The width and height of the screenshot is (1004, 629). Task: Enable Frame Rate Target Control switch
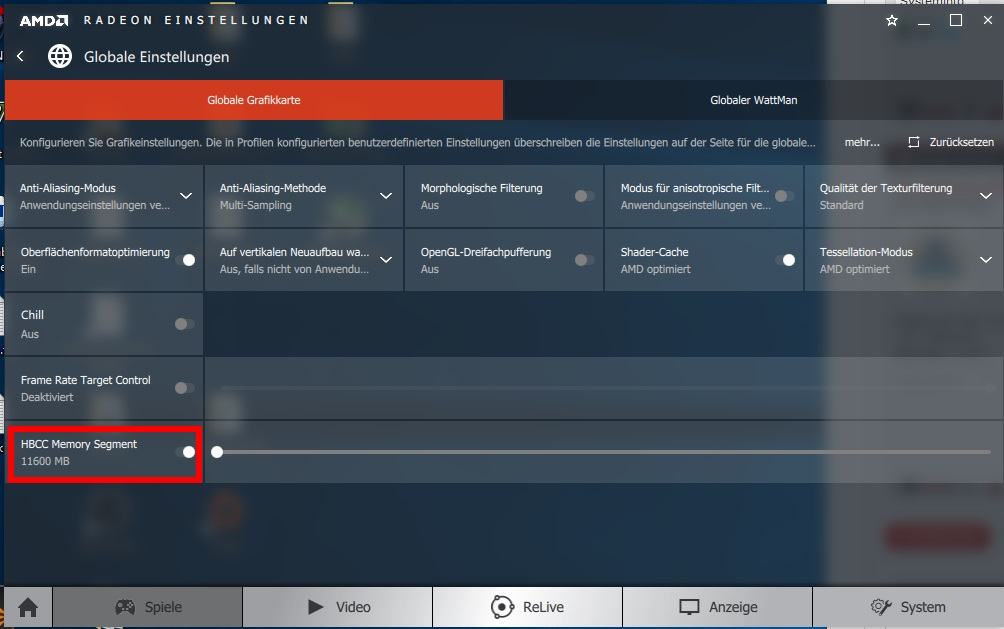tap(184, 388)
